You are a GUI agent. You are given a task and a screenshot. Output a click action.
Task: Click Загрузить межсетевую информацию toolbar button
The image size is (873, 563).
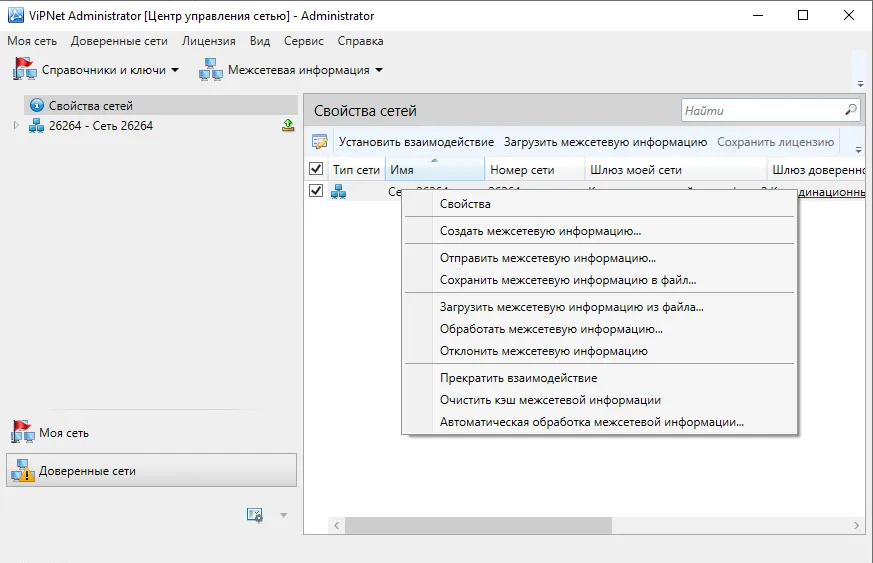[605, 142]
